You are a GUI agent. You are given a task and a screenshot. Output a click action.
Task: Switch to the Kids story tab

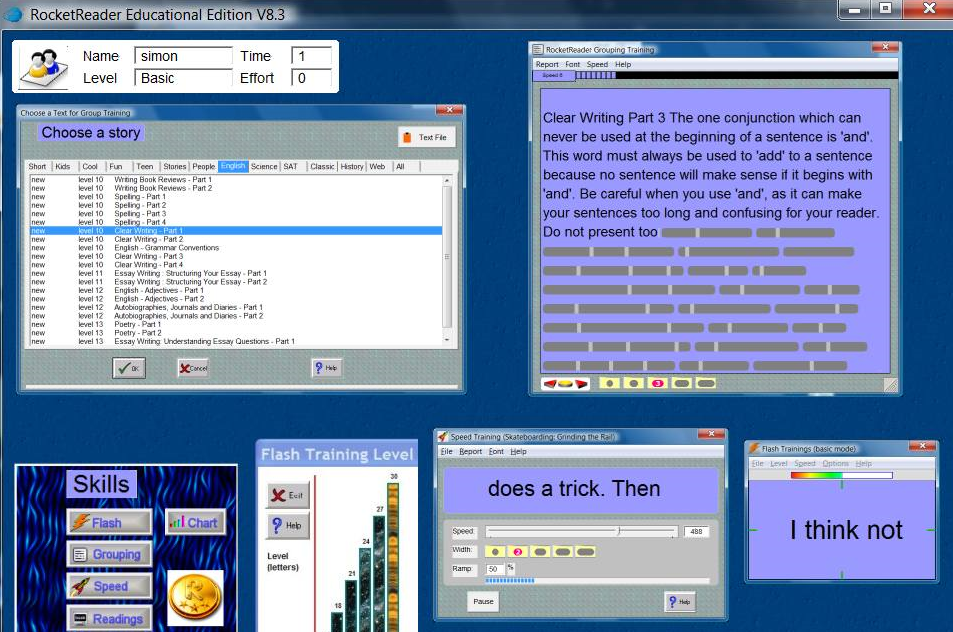63,167
